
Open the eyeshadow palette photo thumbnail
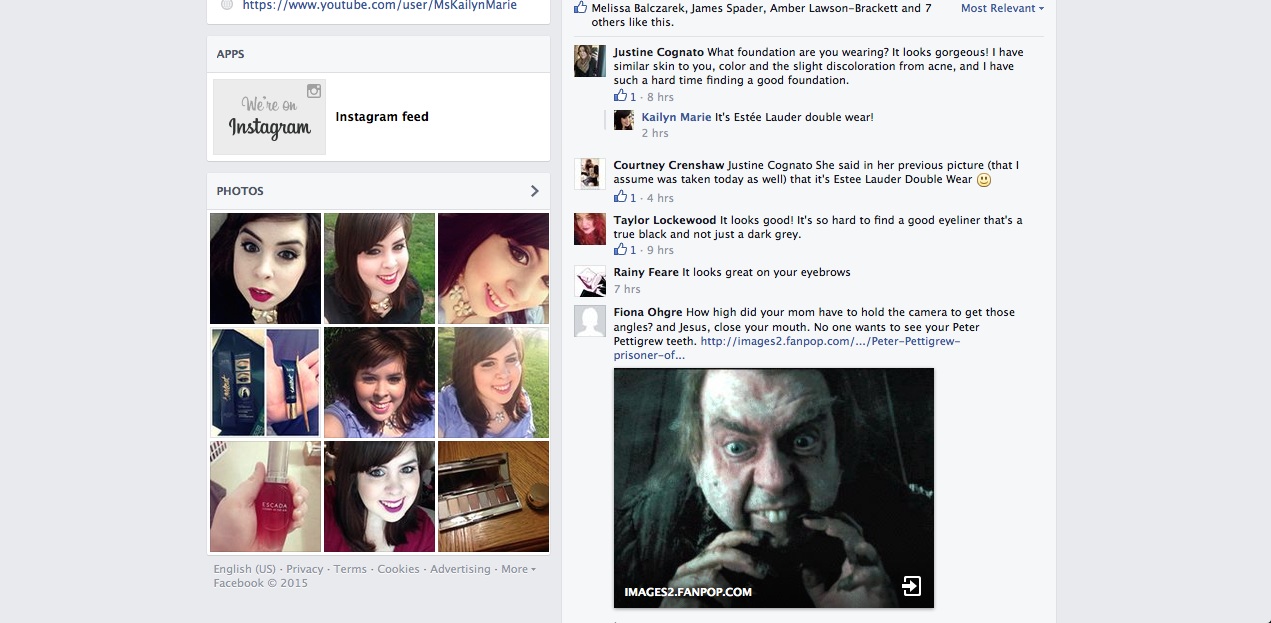[493, 497]
